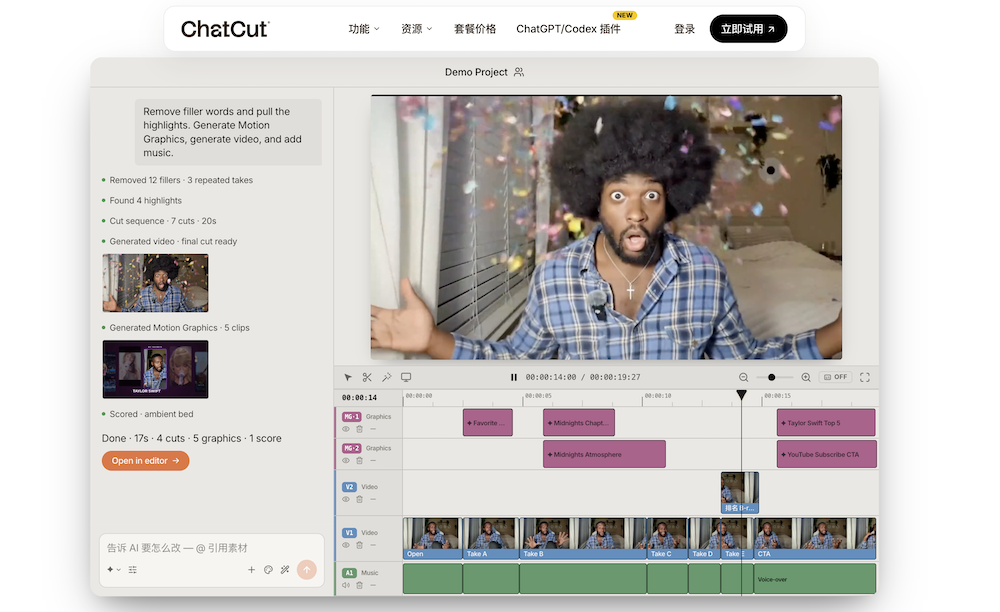Toggle visibility of the V1 Video track
This screenshot has height=612, width=1000.
click(346, 545)
